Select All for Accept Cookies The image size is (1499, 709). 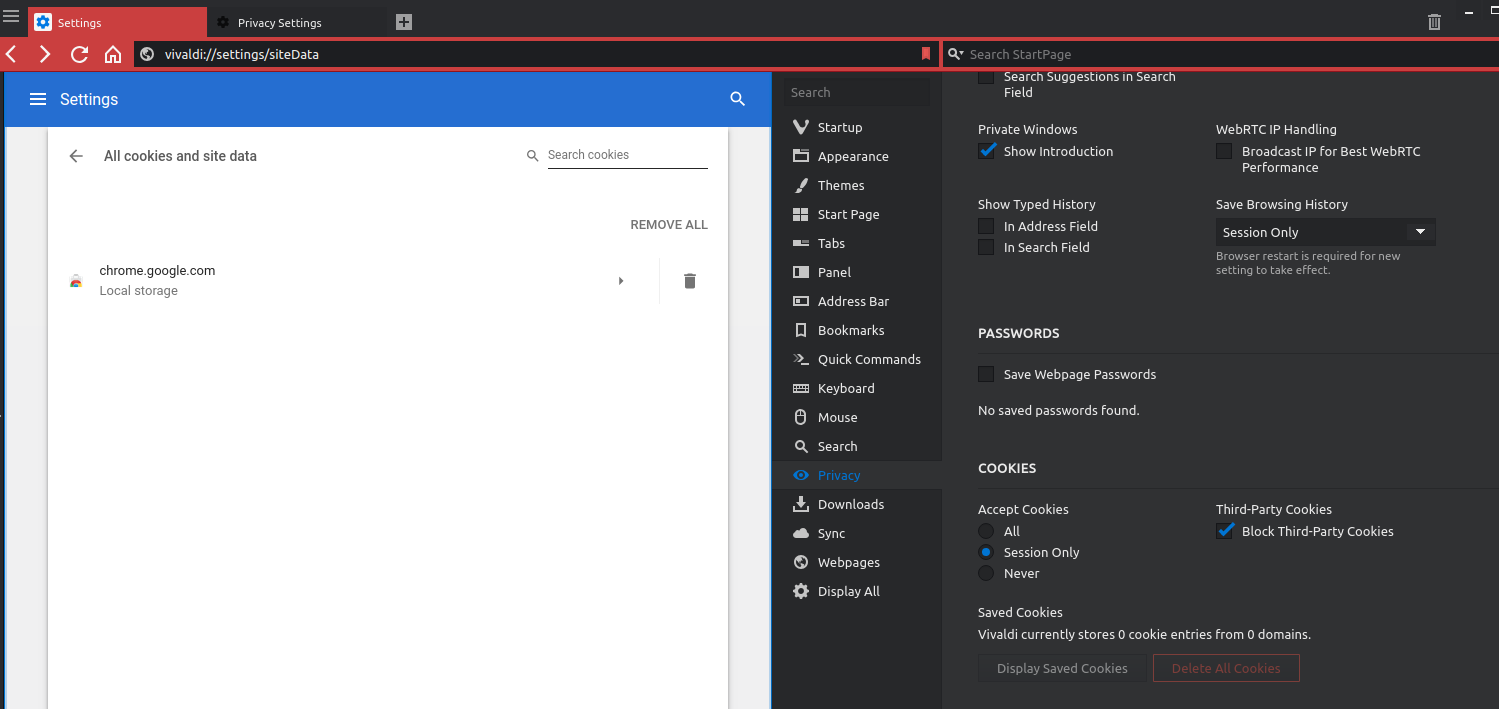click(x=986, y=531)
